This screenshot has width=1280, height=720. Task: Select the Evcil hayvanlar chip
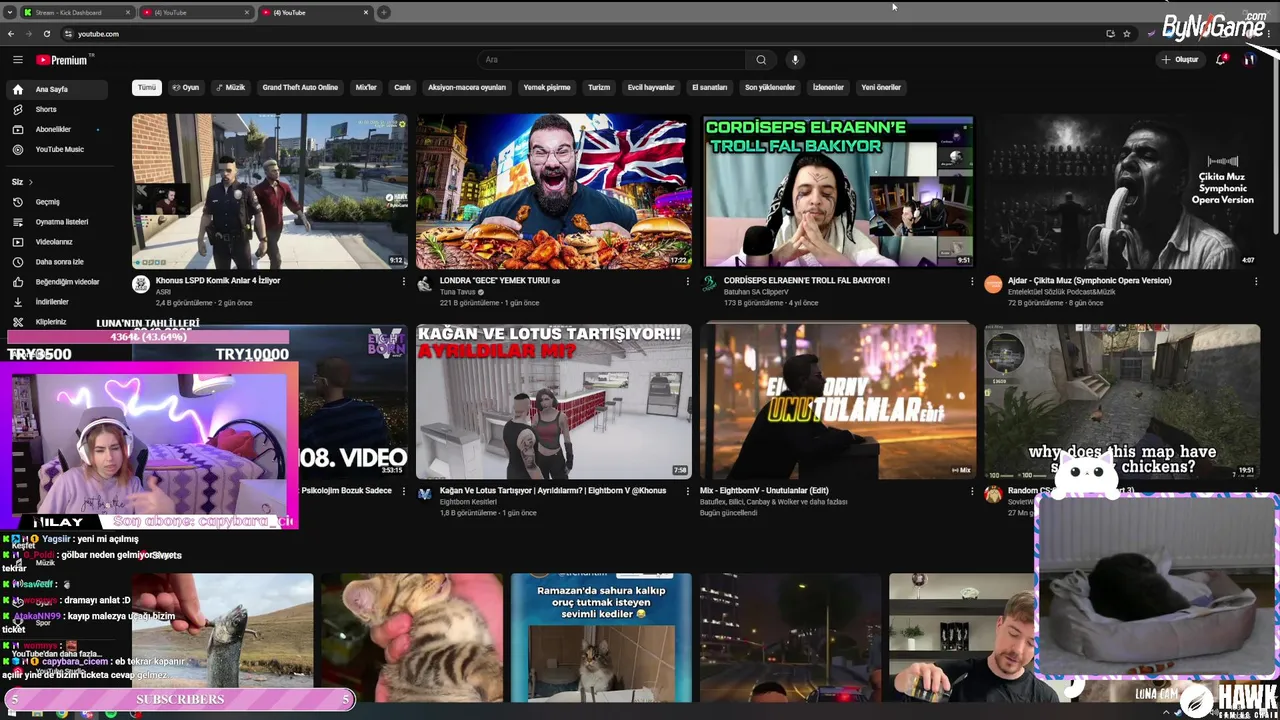point(651,88)
